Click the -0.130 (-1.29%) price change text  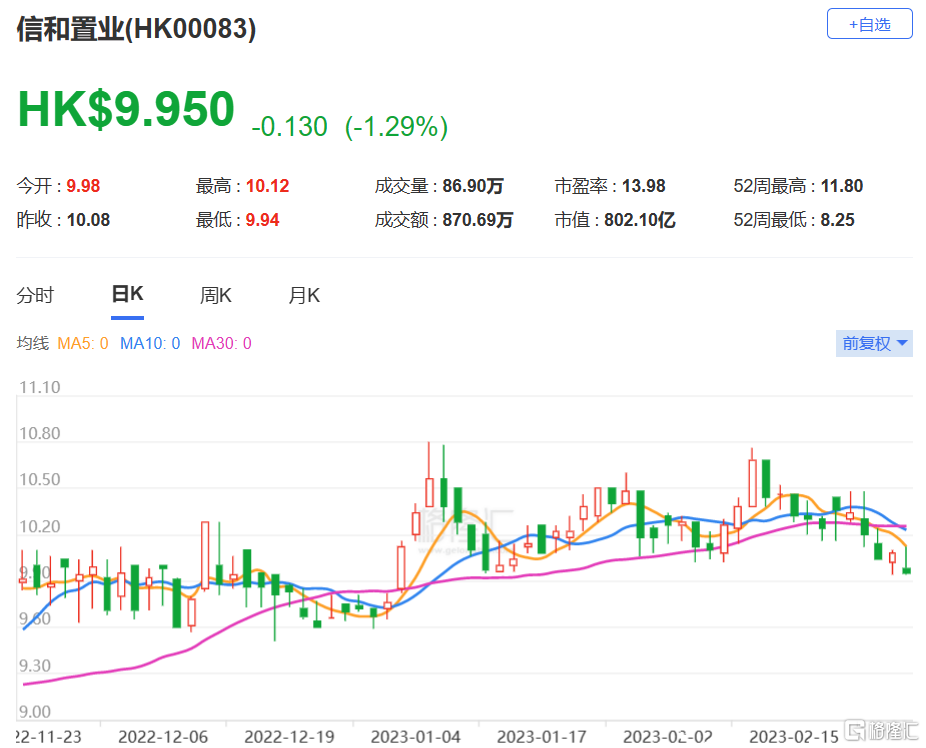click(349, 126)
